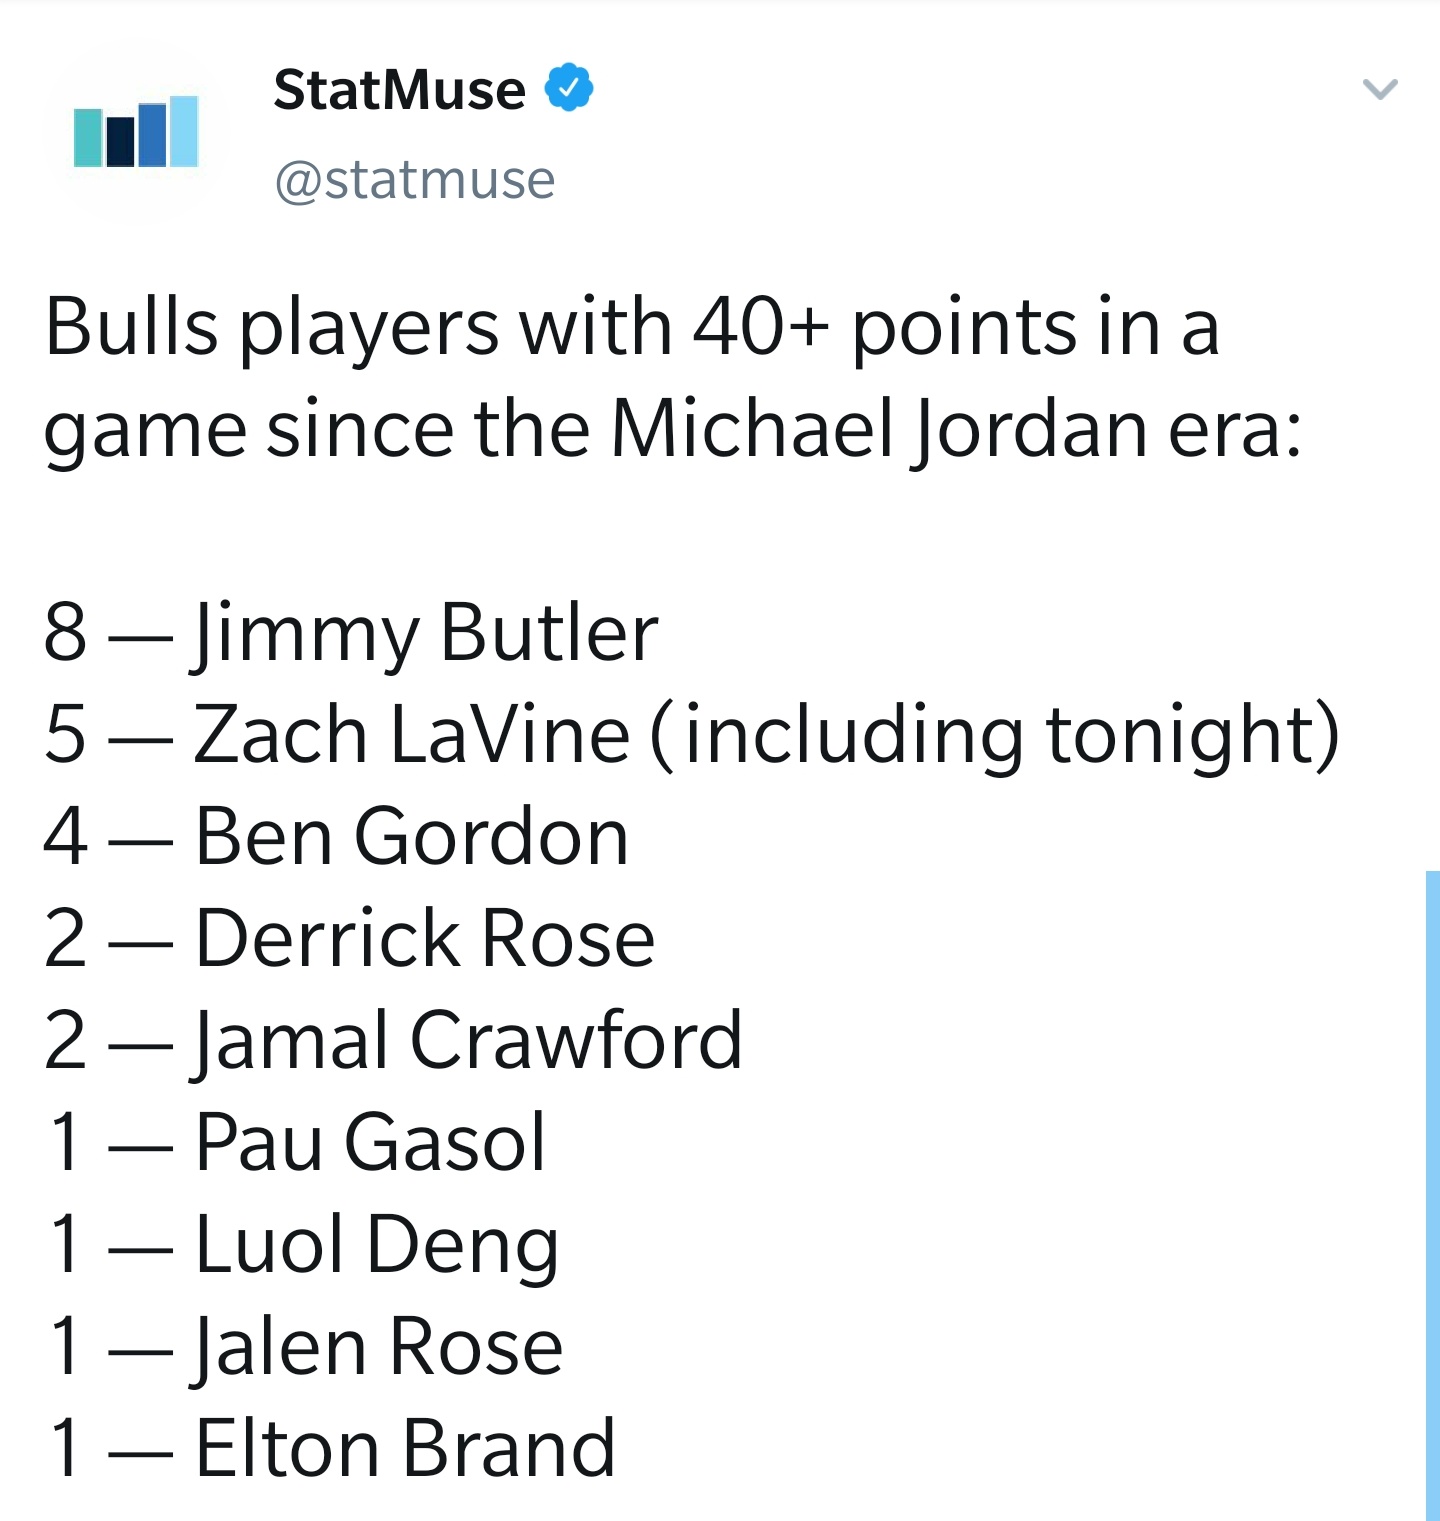The width and height of the screenshot is (1440, 1521).
Task: Open the StatMuse display name
Action: click(x=399, y=90)
